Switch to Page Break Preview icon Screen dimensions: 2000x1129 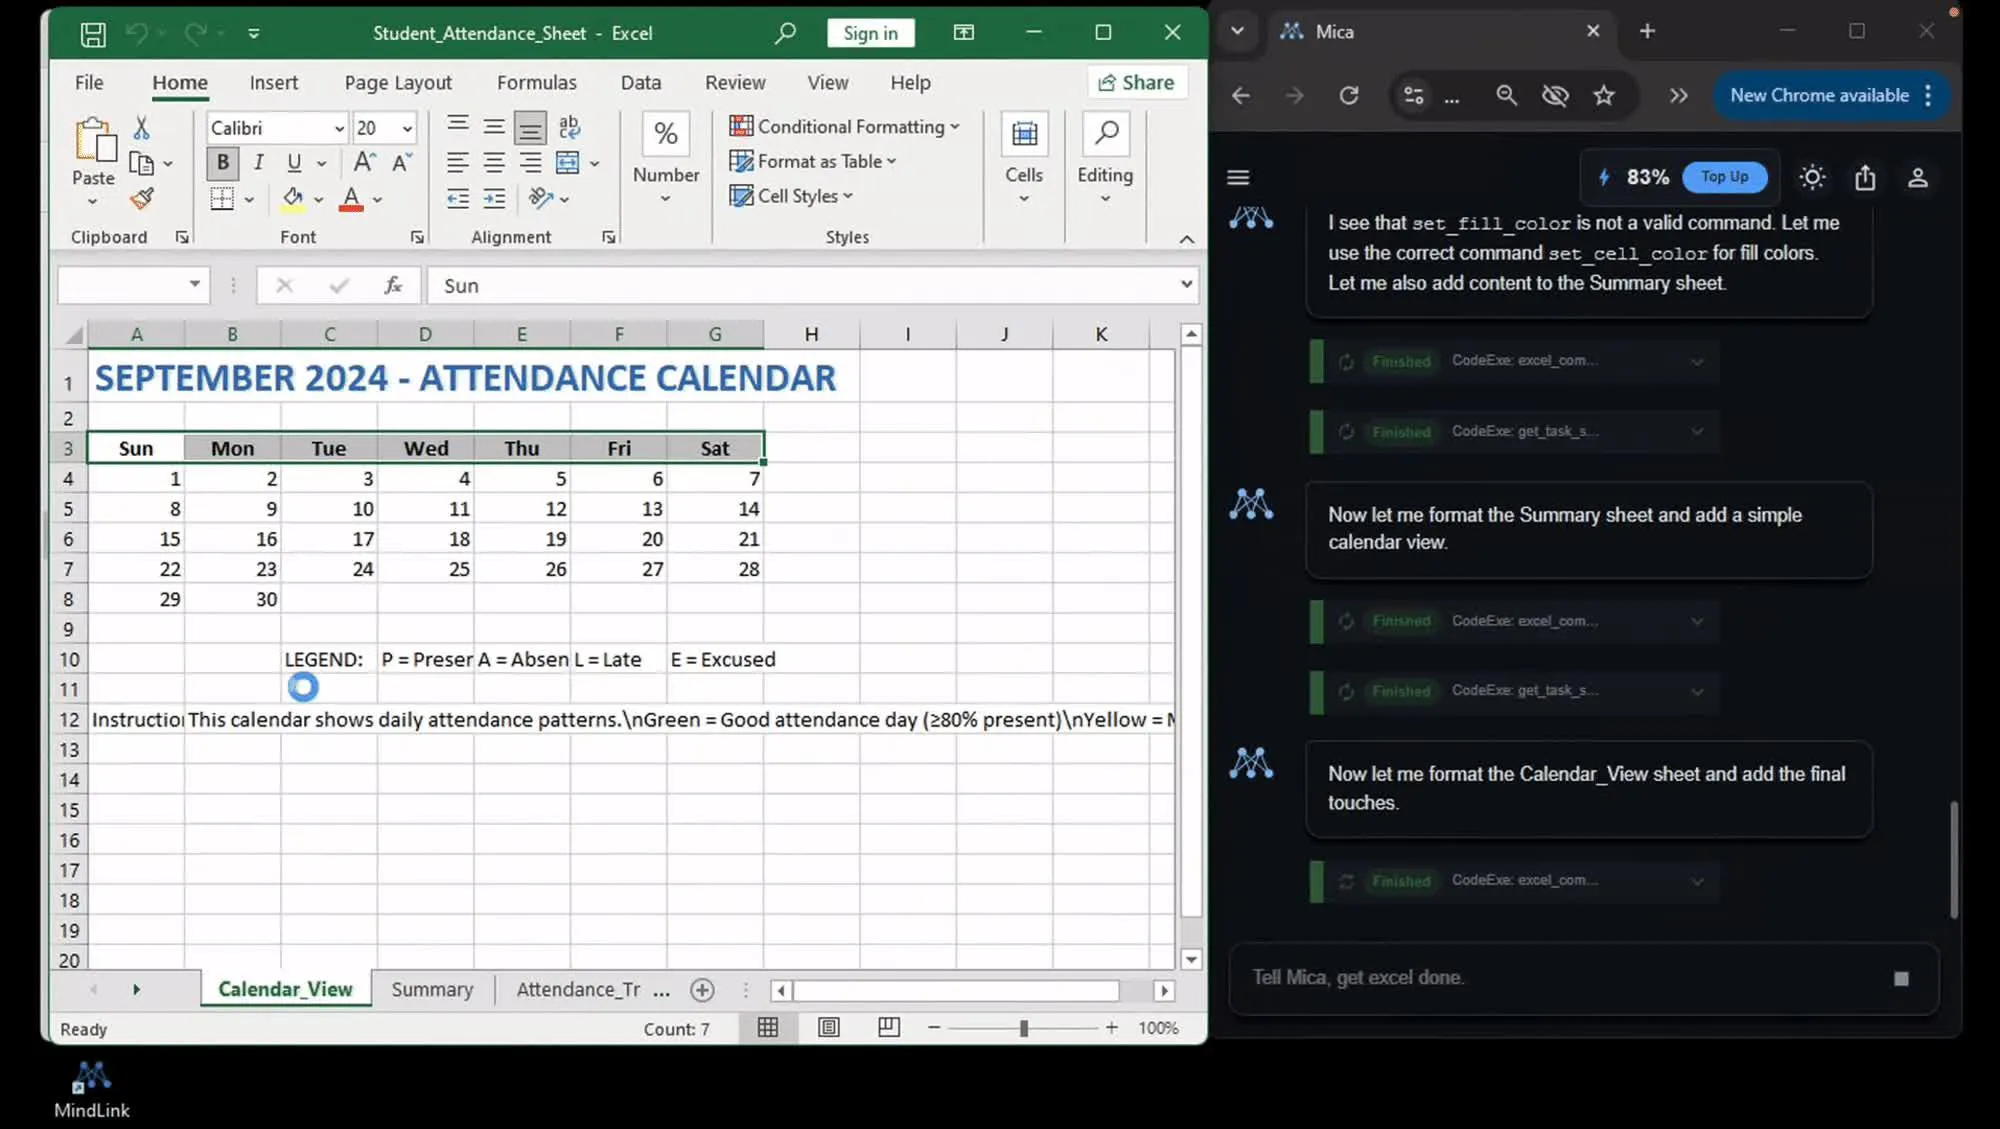[x=889, y=1028]
